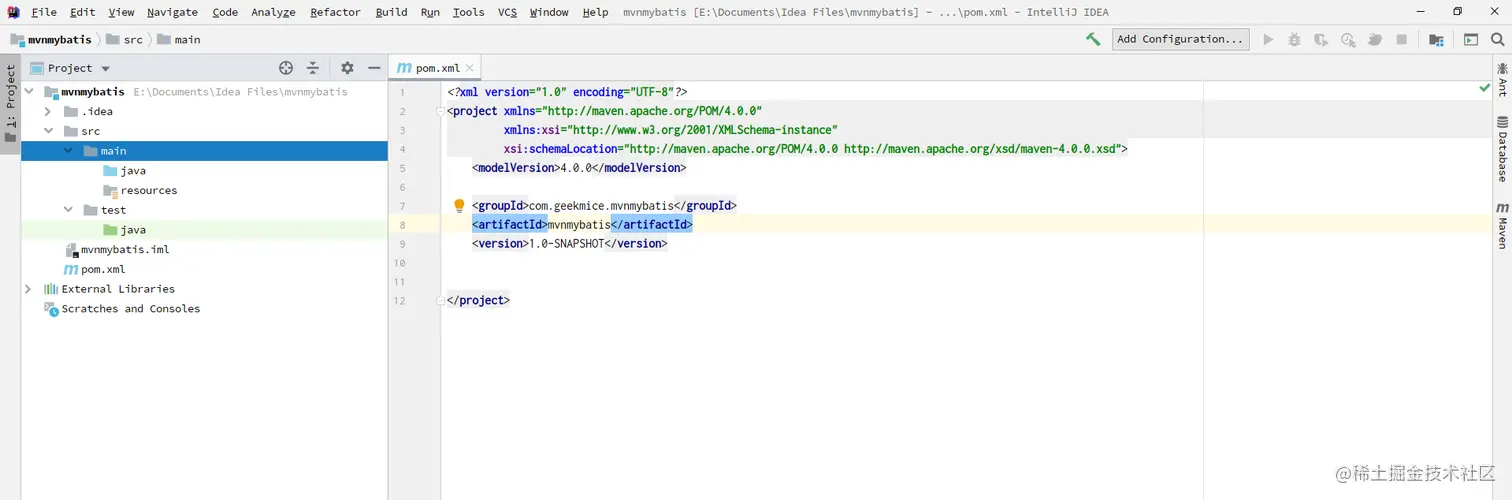The width and height of the screenshot is (1512, 500).
Task: Open the Maven tool window
Action: (1502, 225)
